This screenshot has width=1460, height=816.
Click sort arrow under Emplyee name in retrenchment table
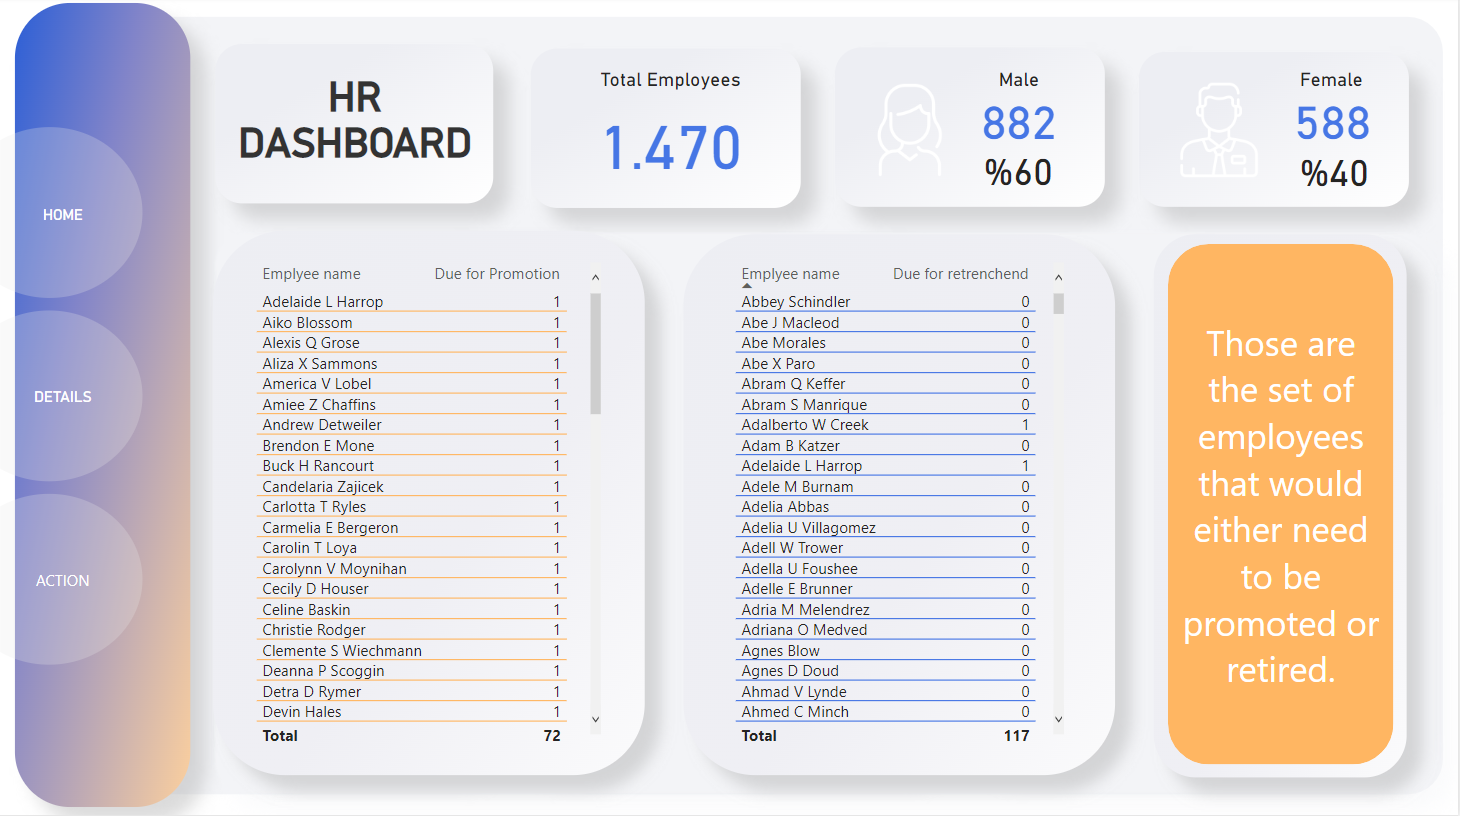tap(746, 286)
